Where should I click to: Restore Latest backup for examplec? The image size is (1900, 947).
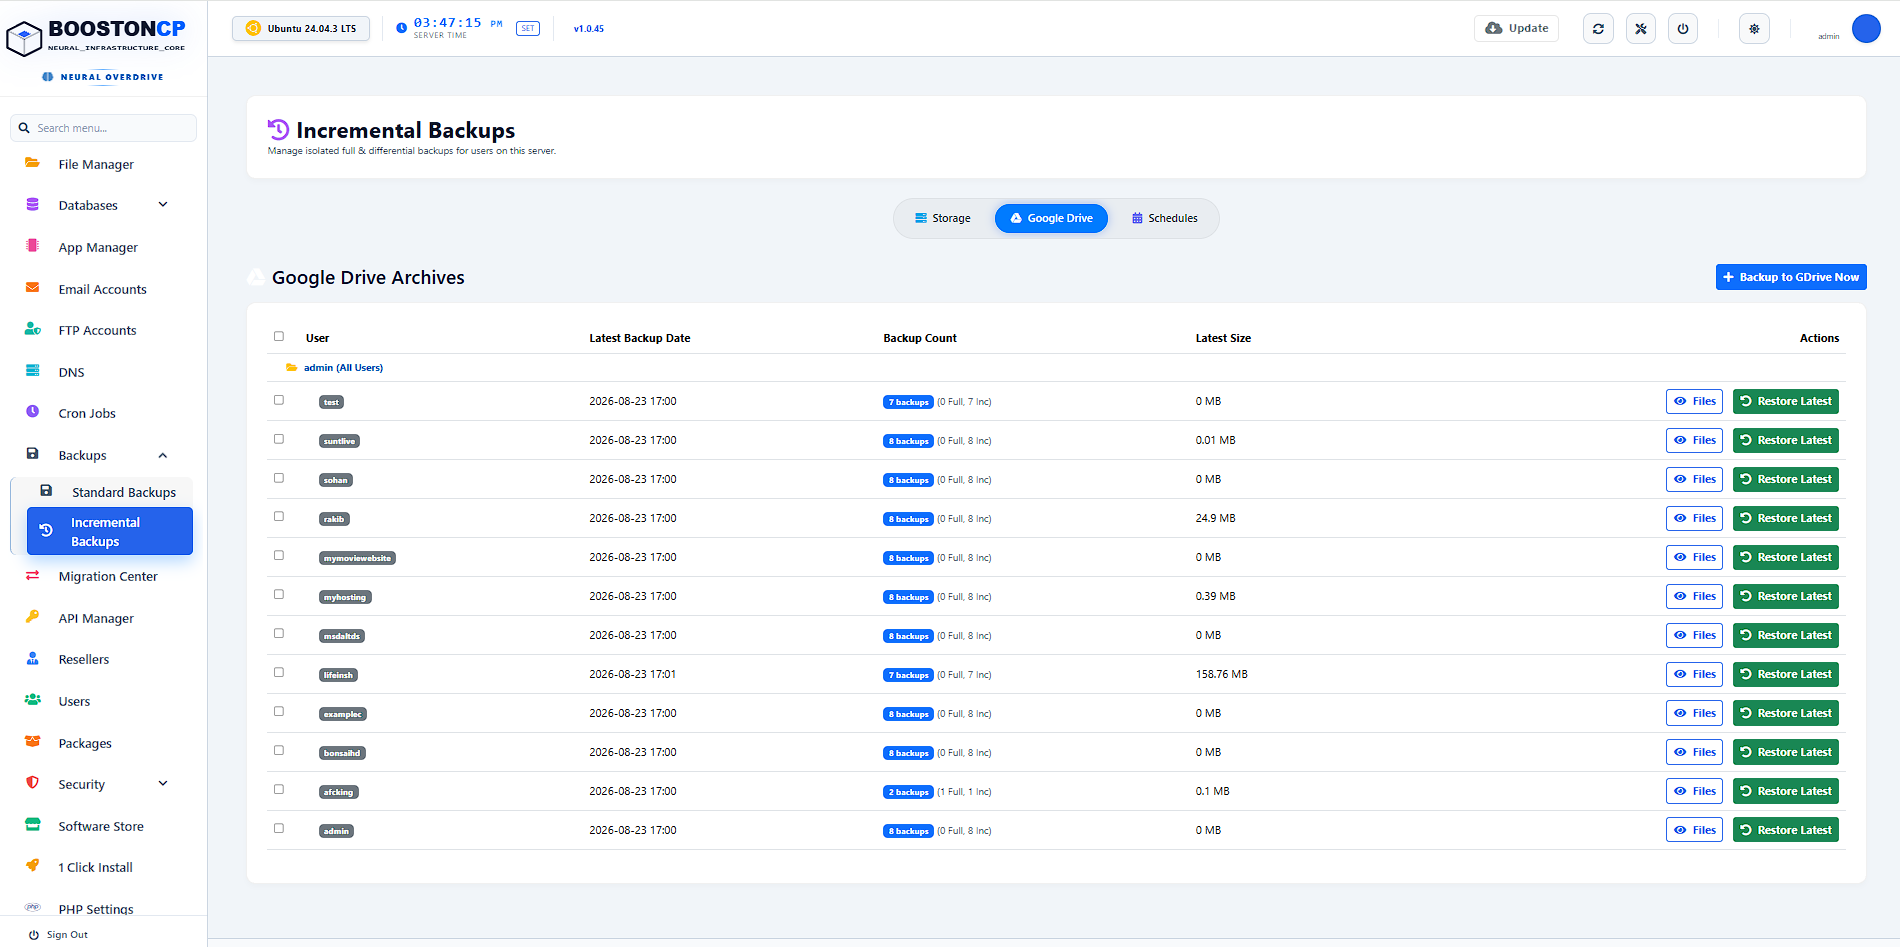click(1785, 713)
